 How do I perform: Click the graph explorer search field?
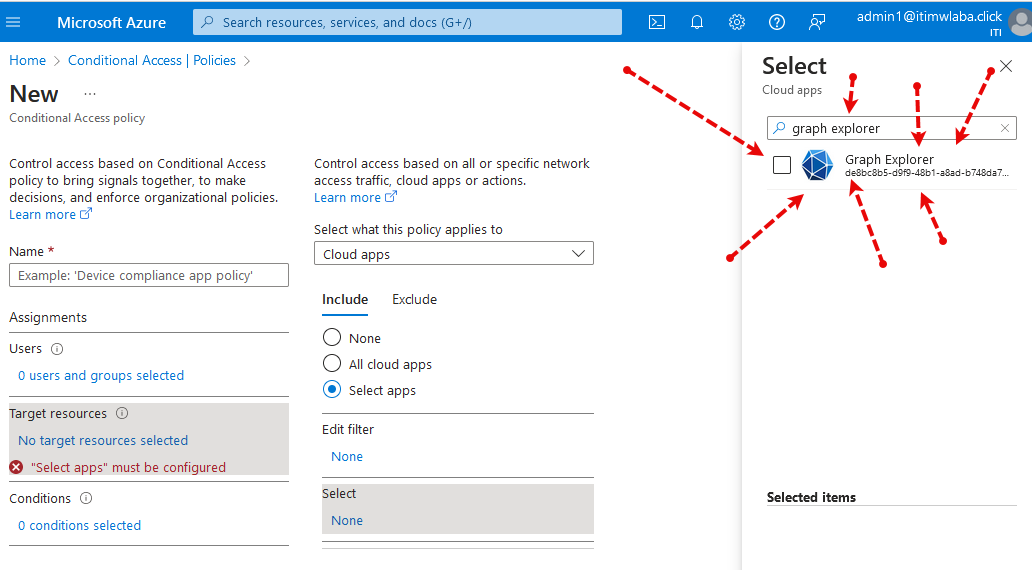point(892,128)
